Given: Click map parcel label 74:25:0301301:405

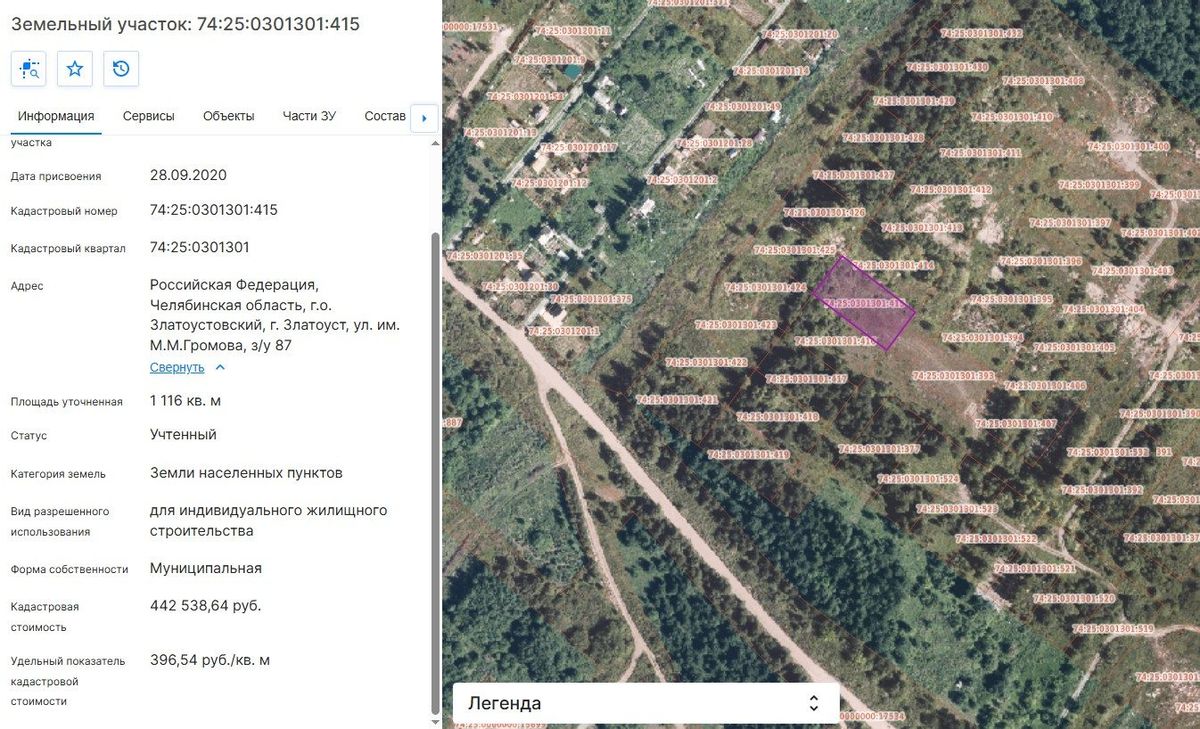Looking at the screenshot, I should tap(1074, 347).
